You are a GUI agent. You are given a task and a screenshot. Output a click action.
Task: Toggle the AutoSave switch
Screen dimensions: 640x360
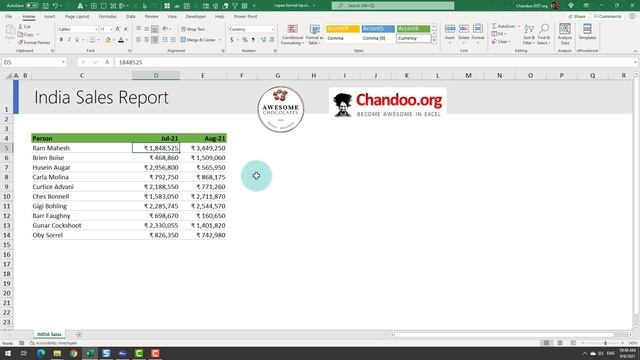[32, 6]
